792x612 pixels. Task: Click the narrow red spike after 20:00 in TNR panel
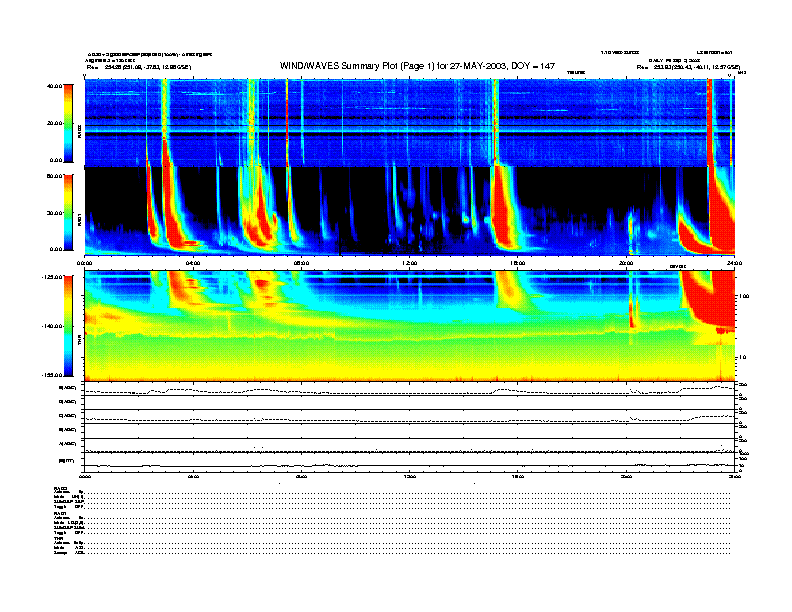[x=631, y=314]
